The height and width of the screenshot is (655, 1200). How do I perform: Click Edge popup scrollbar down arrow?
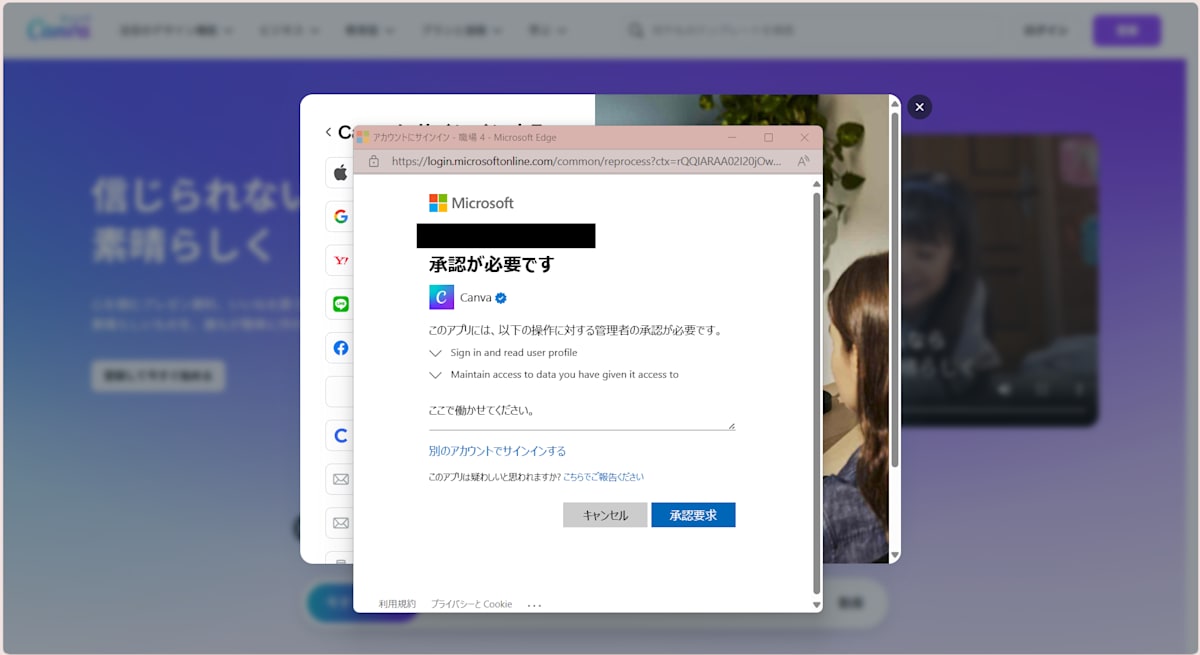point(816,605)
